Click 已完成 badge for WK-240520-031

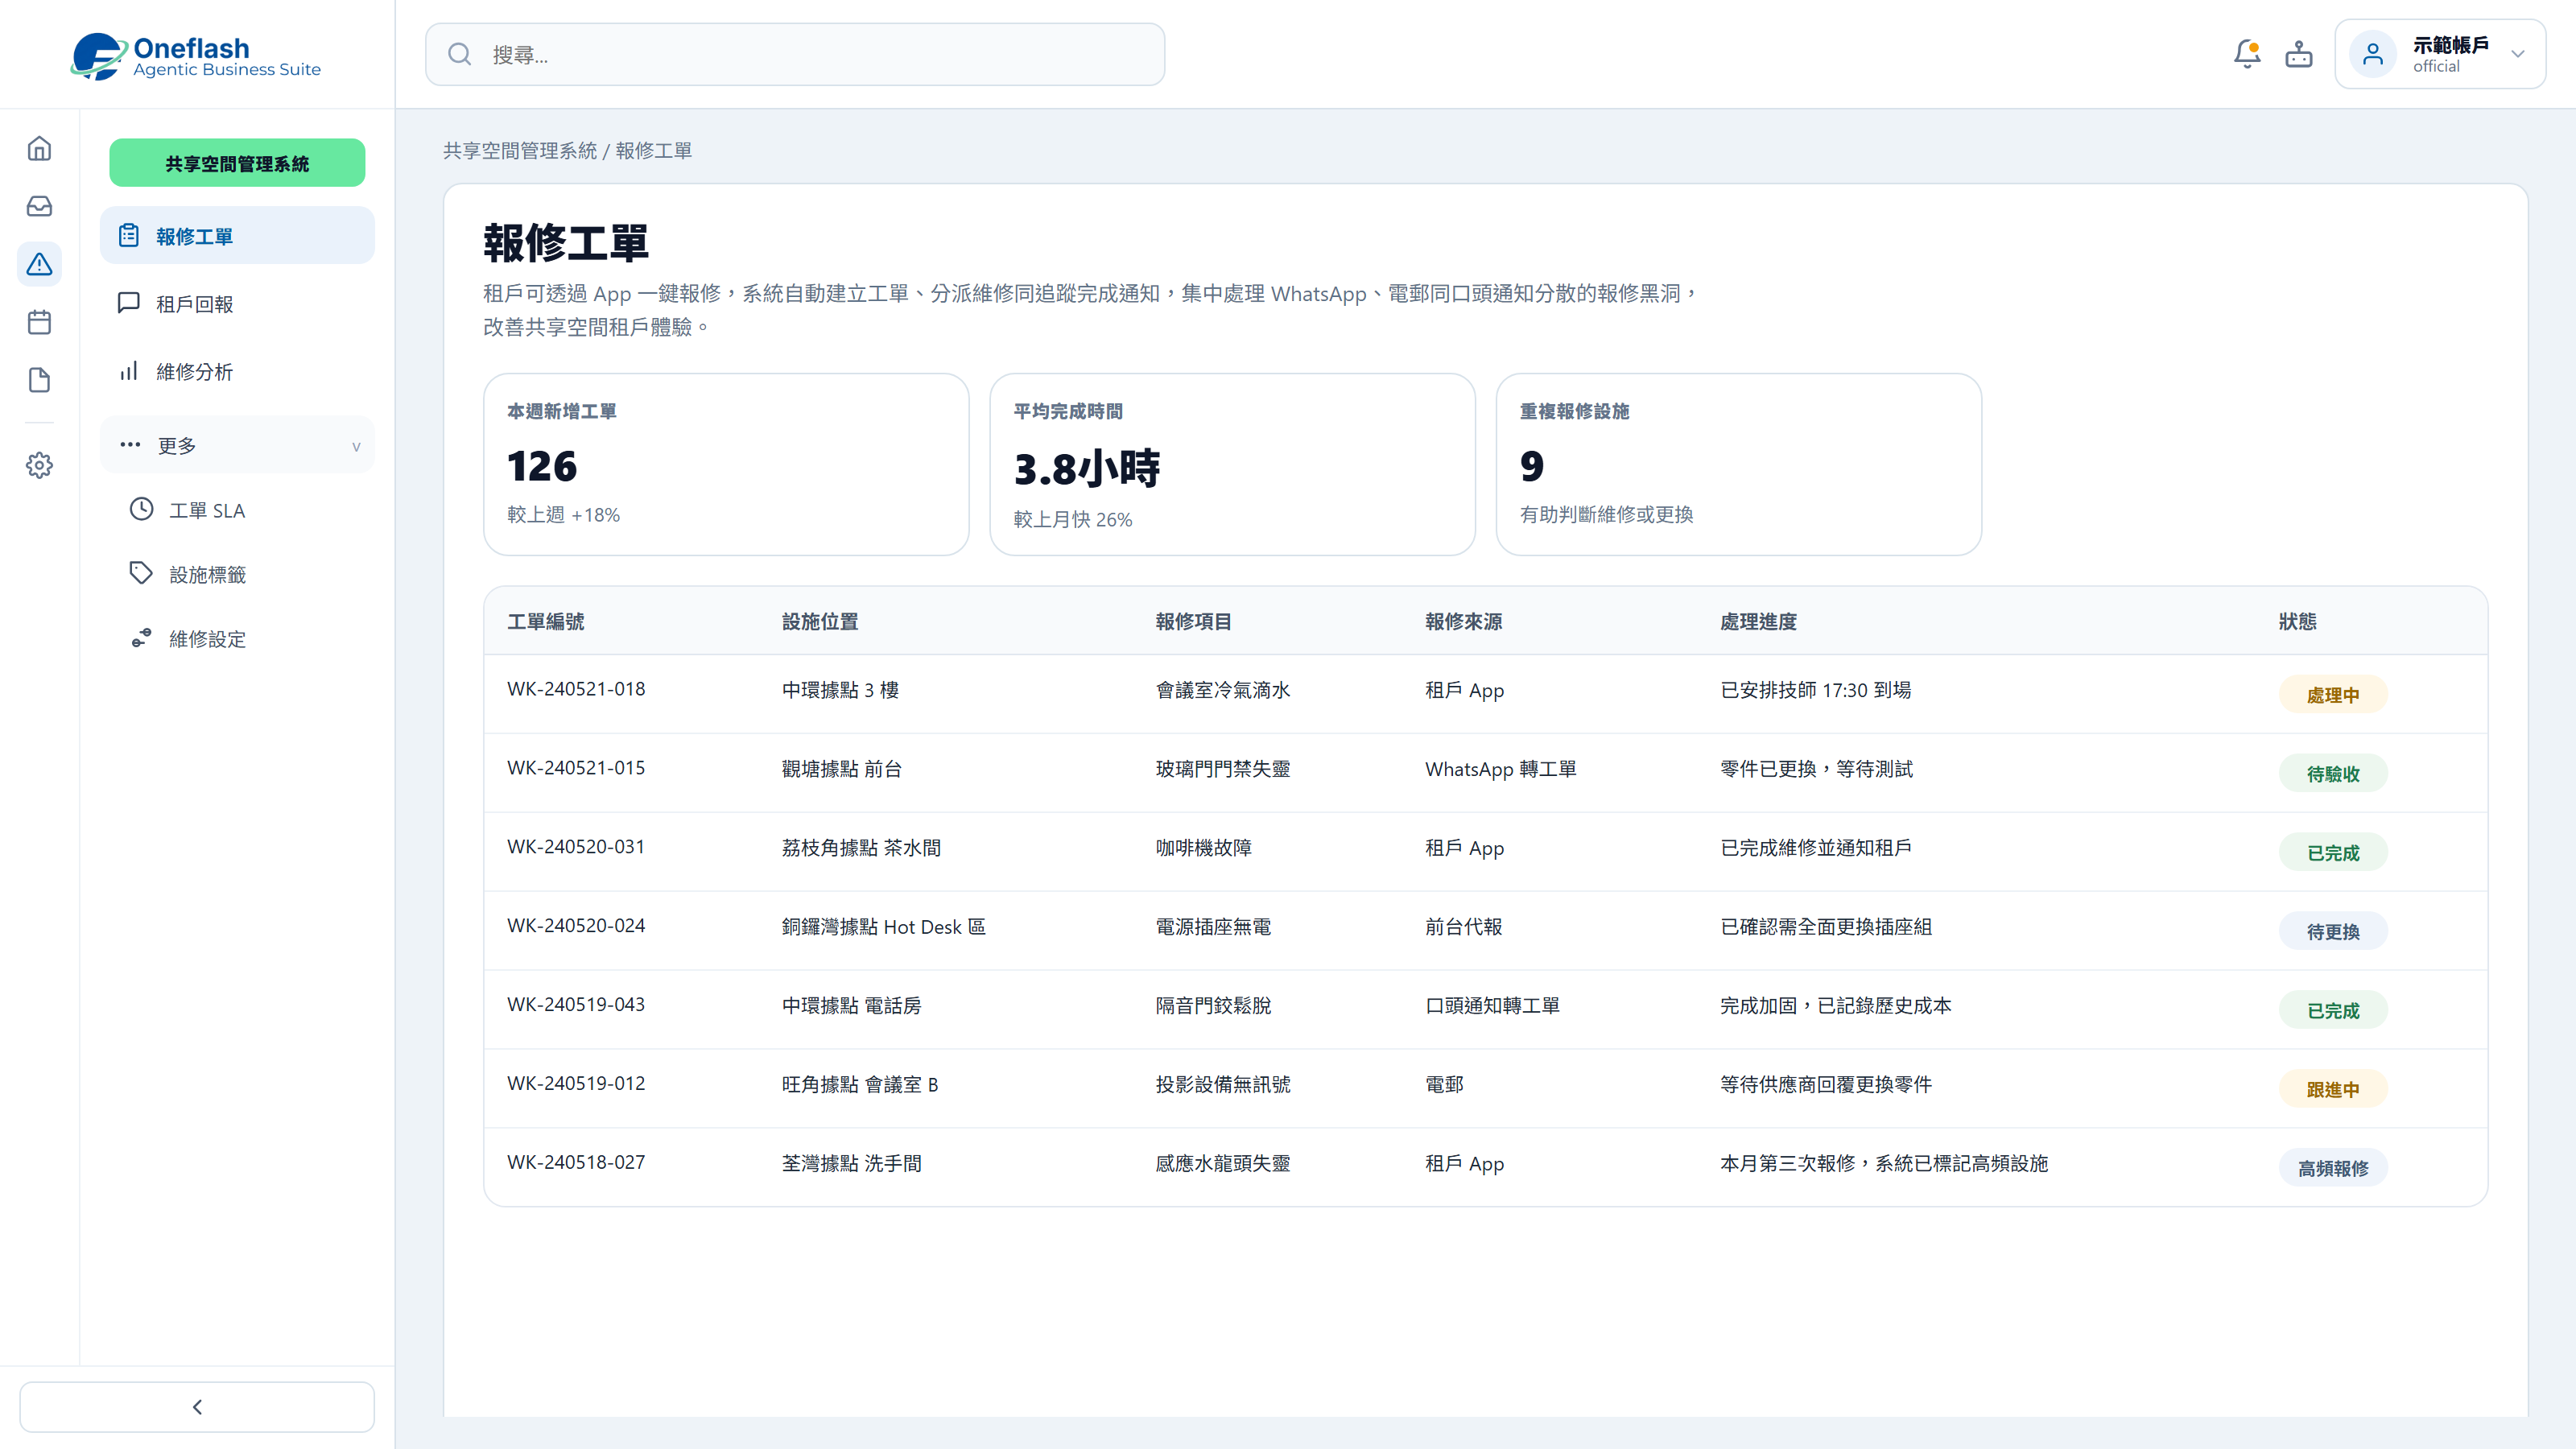pyautogui.click(x=2333, y=852)
